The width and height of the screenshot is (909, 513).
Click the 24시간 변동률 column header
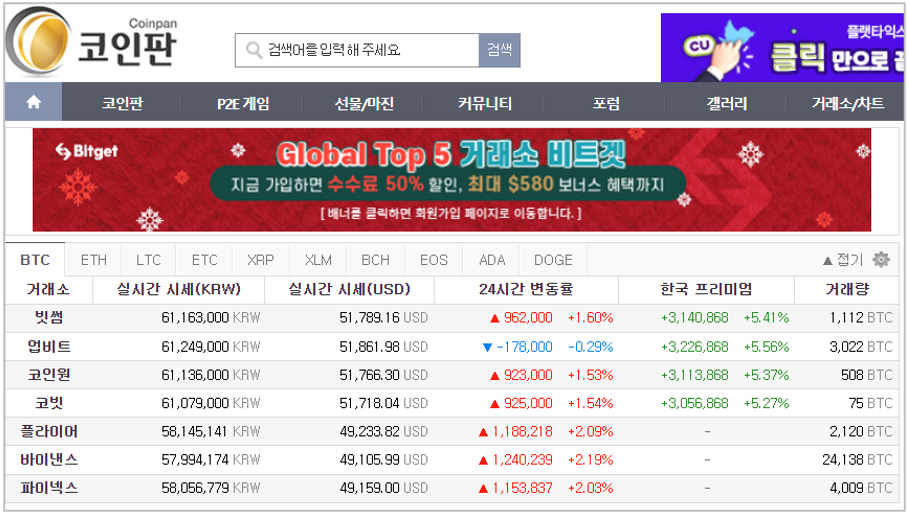click(x=526, y=289)
